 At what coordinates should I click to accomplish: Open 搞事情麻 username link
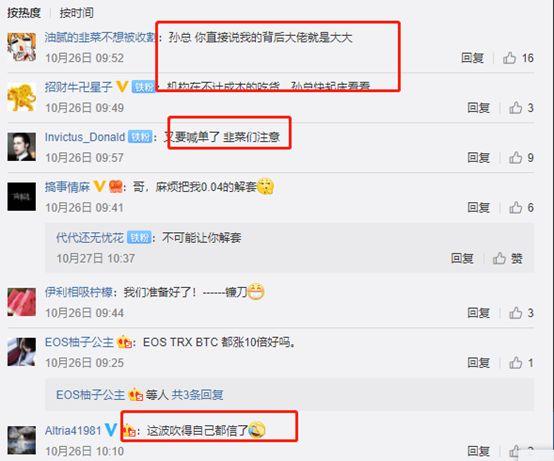coord(67,187)
